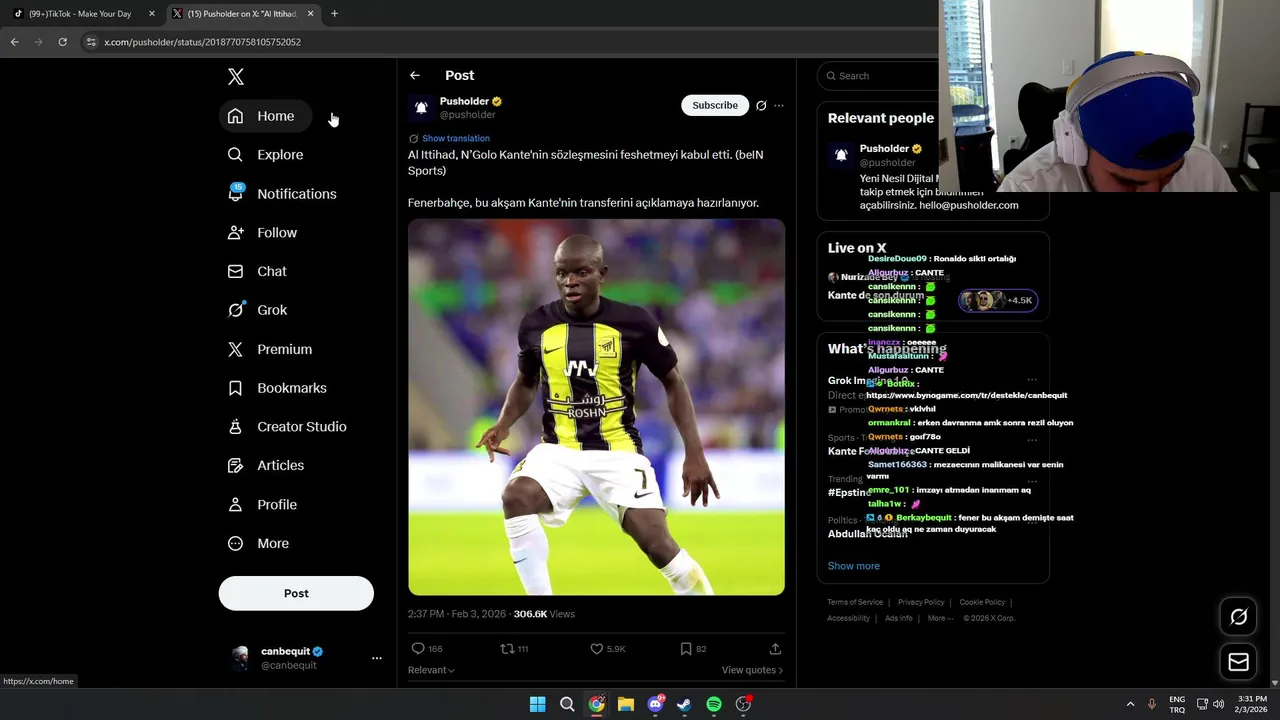This screenshot has height=720, width=1280.
Task: Open the floating messages envelope button
Action: coord(1238,662)
